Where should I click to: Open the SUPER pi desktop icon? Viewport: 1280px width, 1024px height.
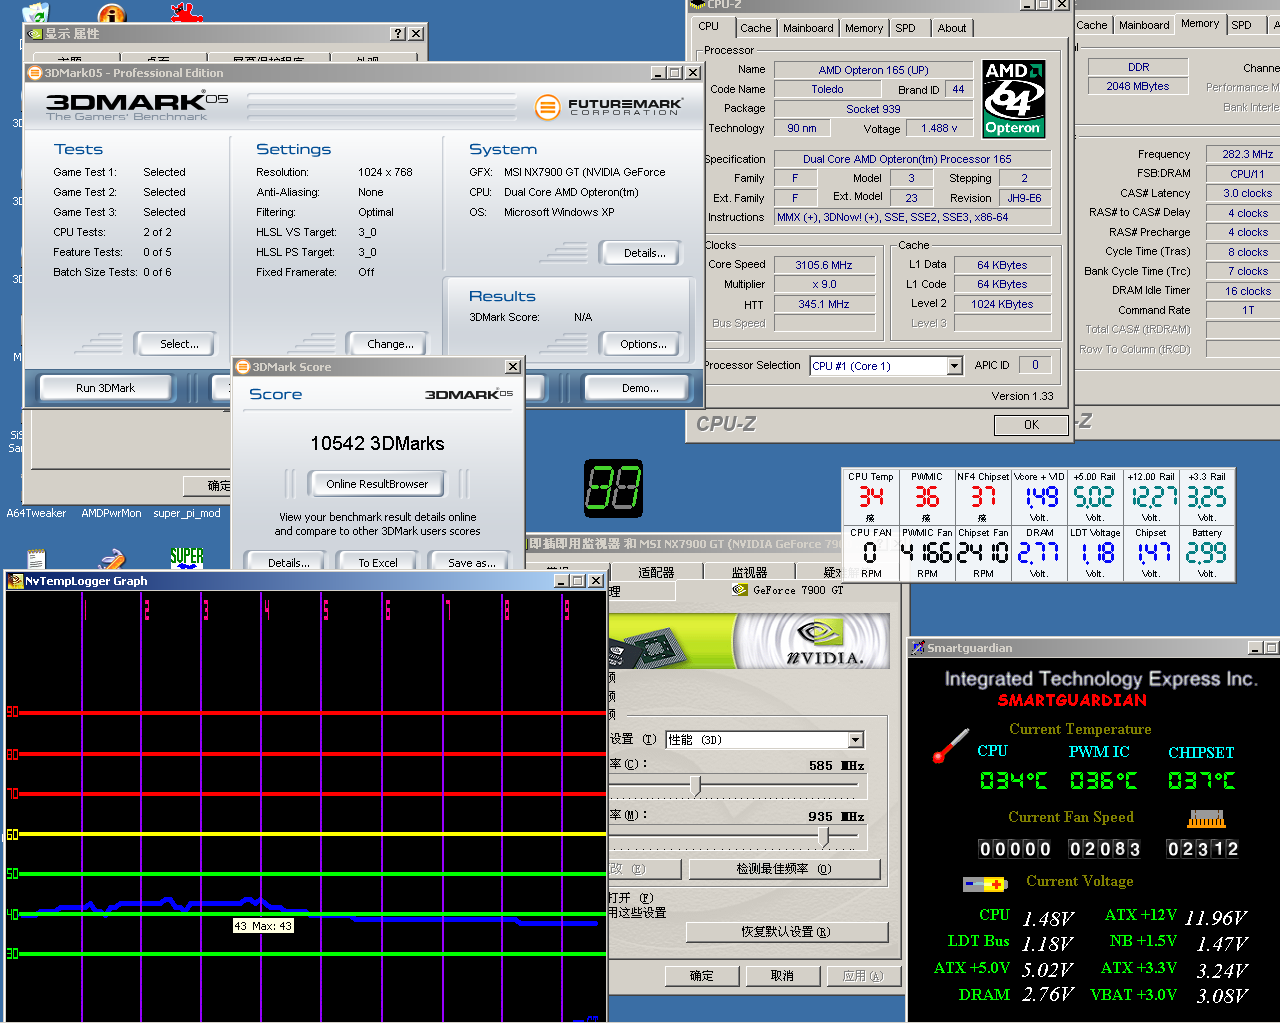pyautogui.click(x=187, y=557)
